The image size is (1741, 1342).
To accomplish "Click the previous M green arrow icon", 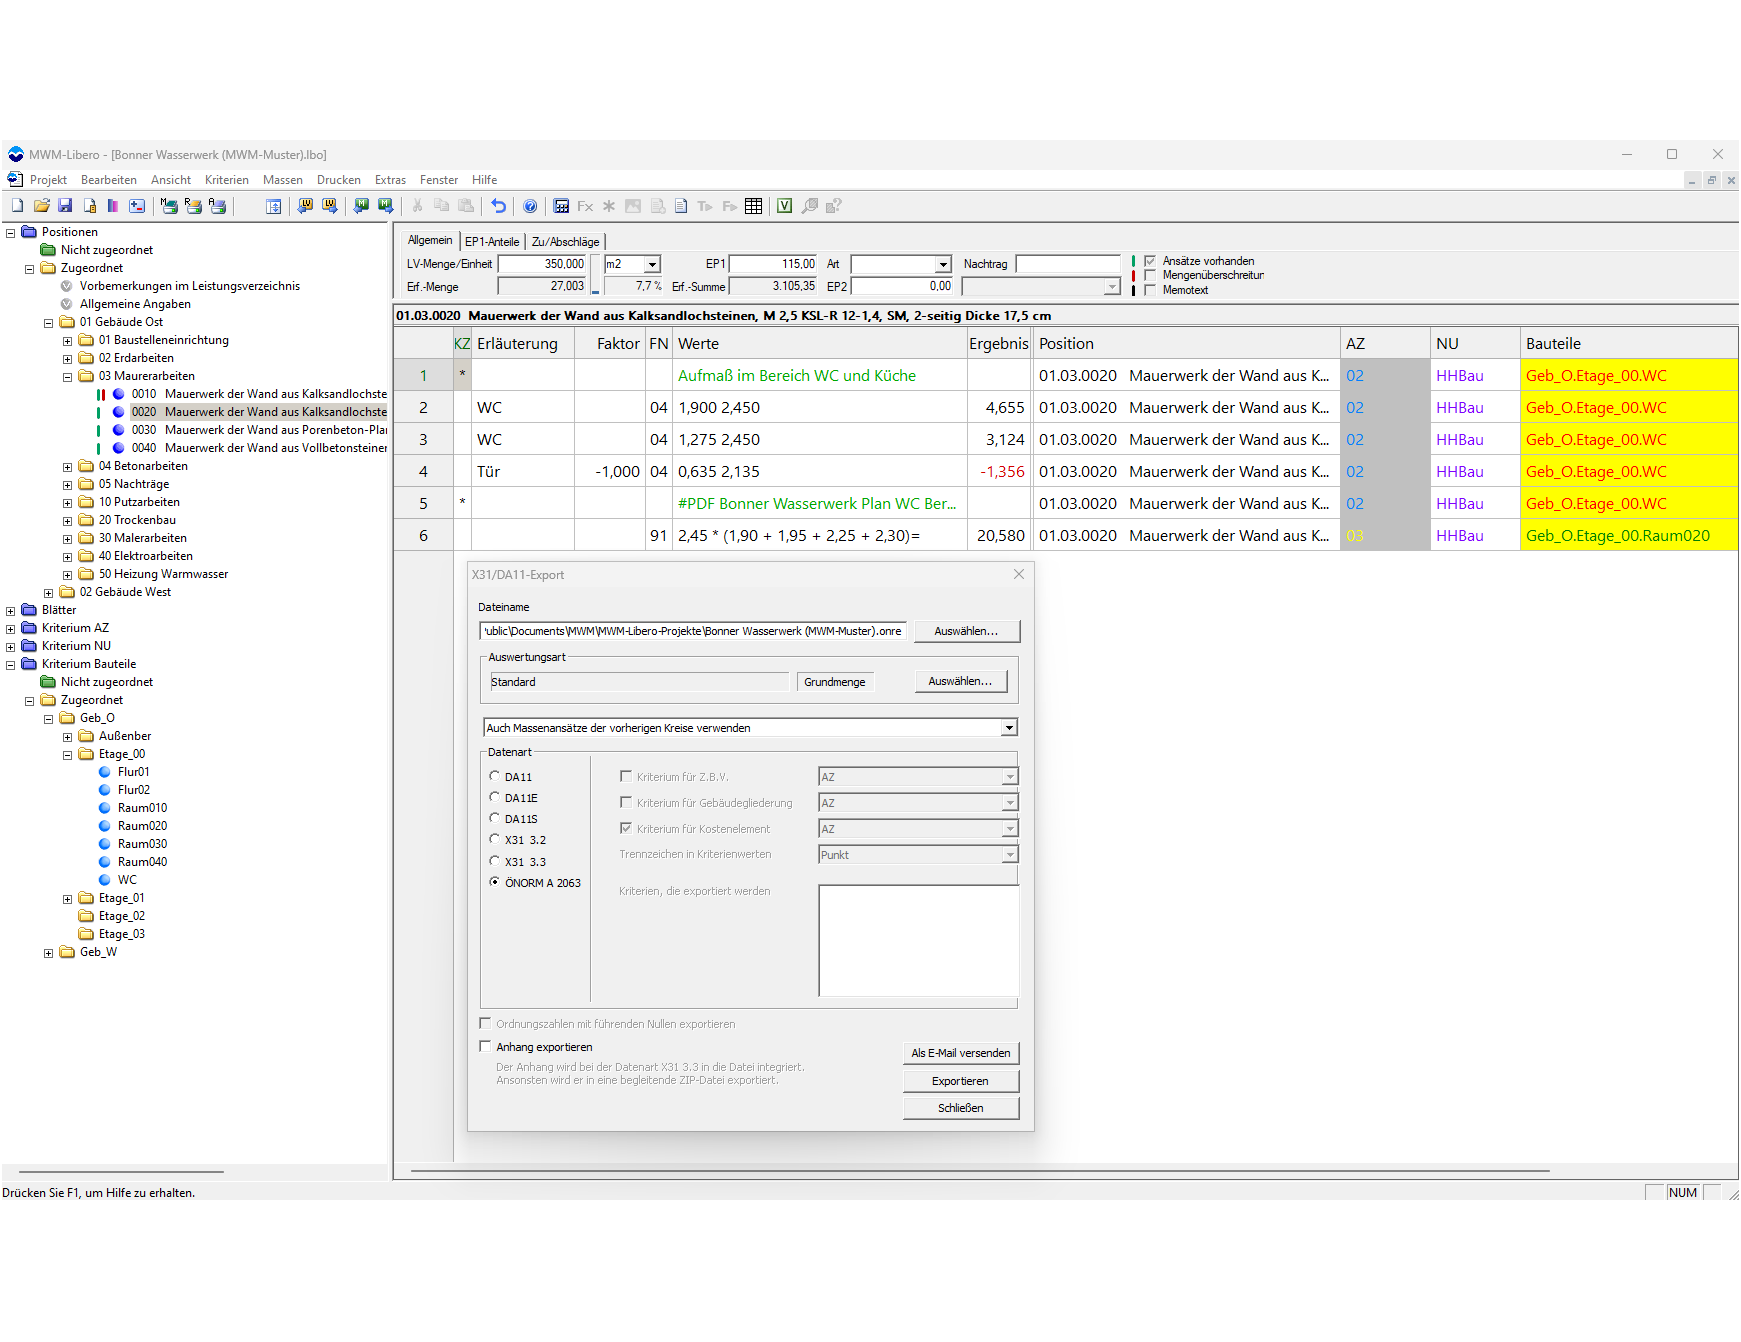I will pyautogui.click(x=361, y=206).
